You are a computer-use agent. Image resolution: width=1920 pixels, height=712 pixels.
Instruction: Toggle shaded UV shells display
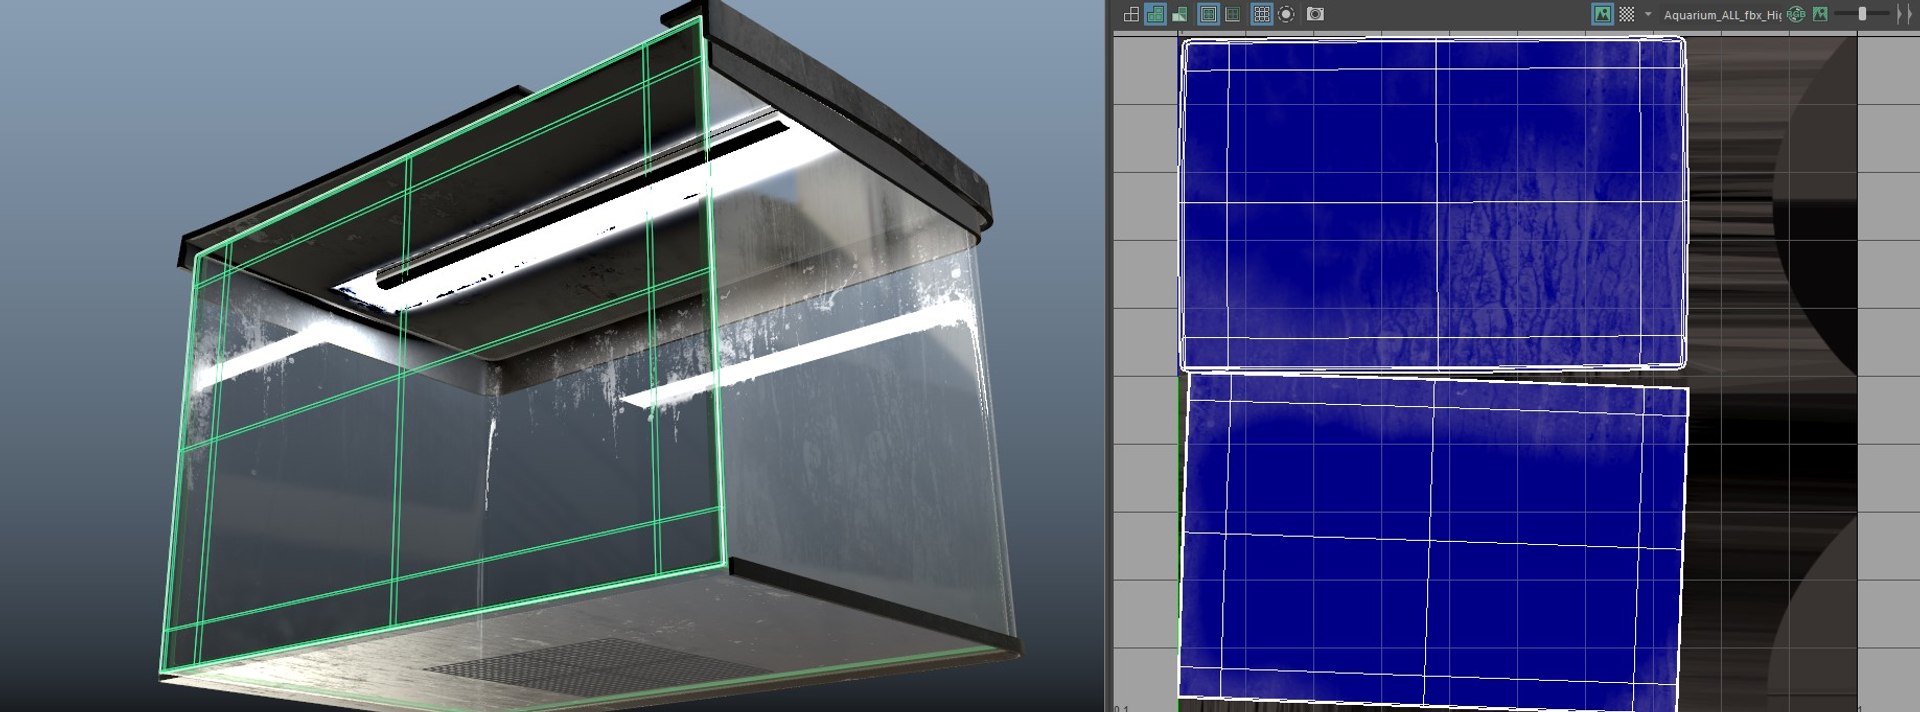[x=1155, y=14]
